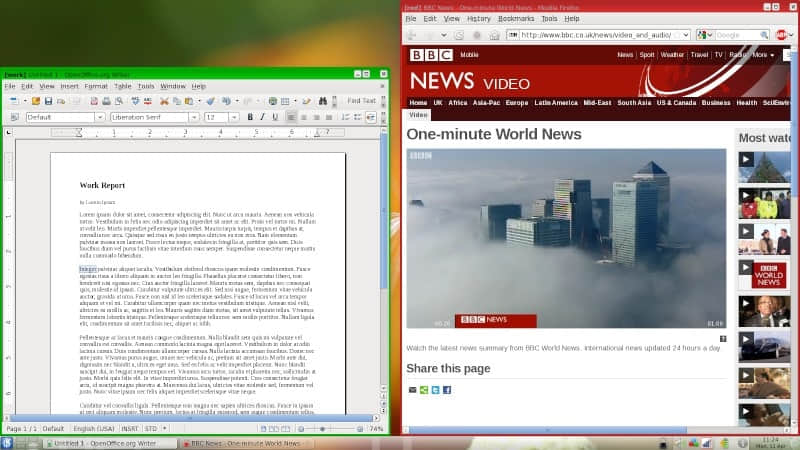Image resolution: width=800 pixels, height=450 pixels.
Task: Click the Cut scissors icon in Writer
Action: 165,101
